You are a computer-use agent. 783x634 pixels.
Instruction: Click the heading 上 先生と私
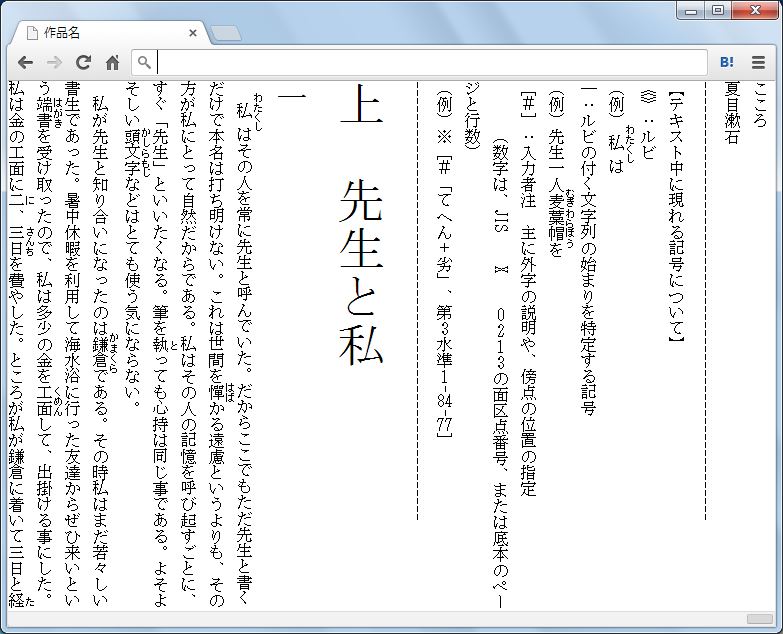point(361,225)
